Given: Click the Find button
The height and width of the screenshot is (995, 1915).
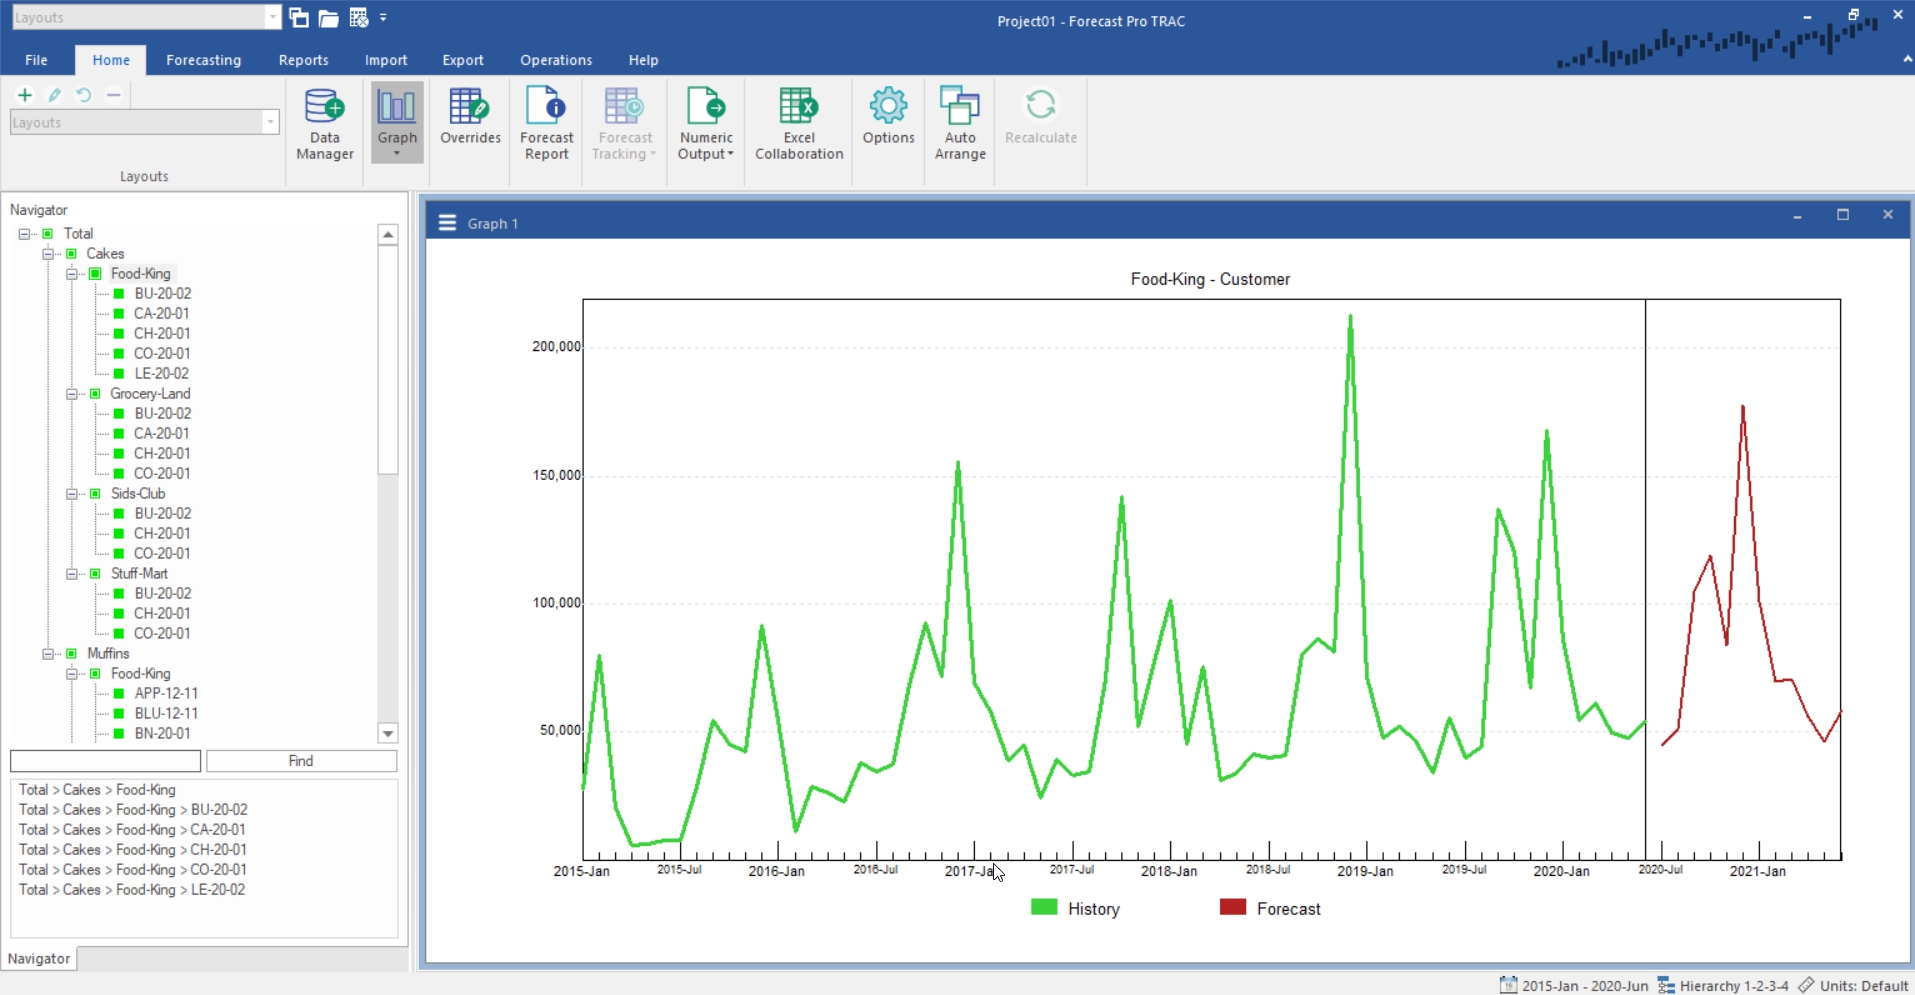Looking at the screenshot, I should (301, 761).
